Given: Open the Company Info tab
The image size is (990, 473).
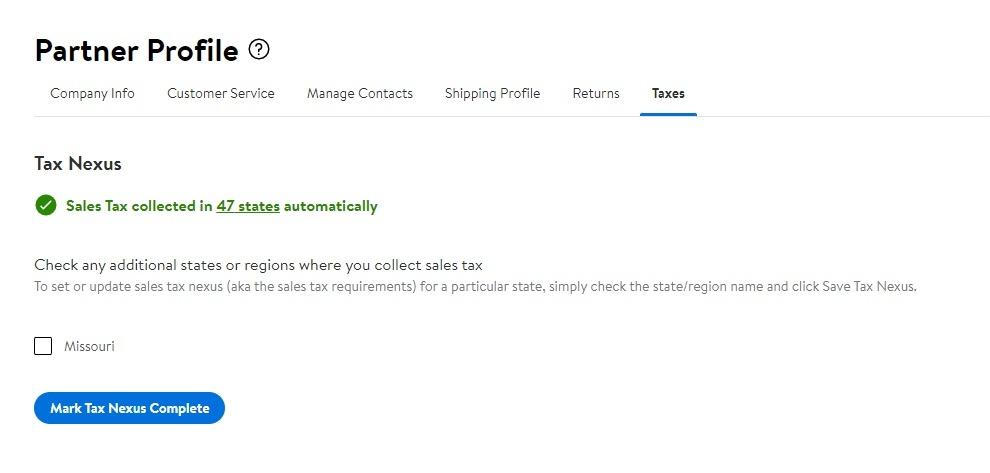Looking at the screenshot, I should [x=92, y=93].
